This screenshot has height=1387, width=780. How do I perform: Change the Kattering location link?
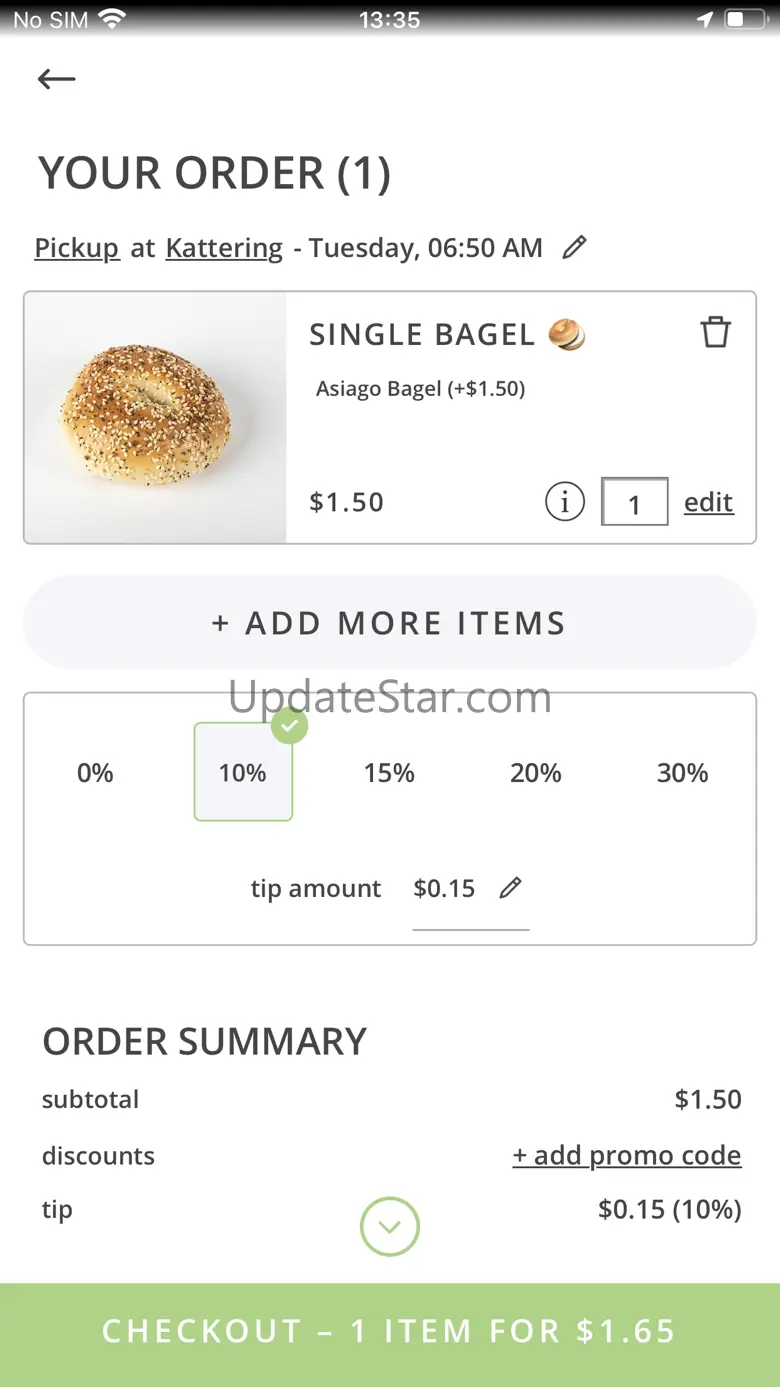click(x=224, y=248)
